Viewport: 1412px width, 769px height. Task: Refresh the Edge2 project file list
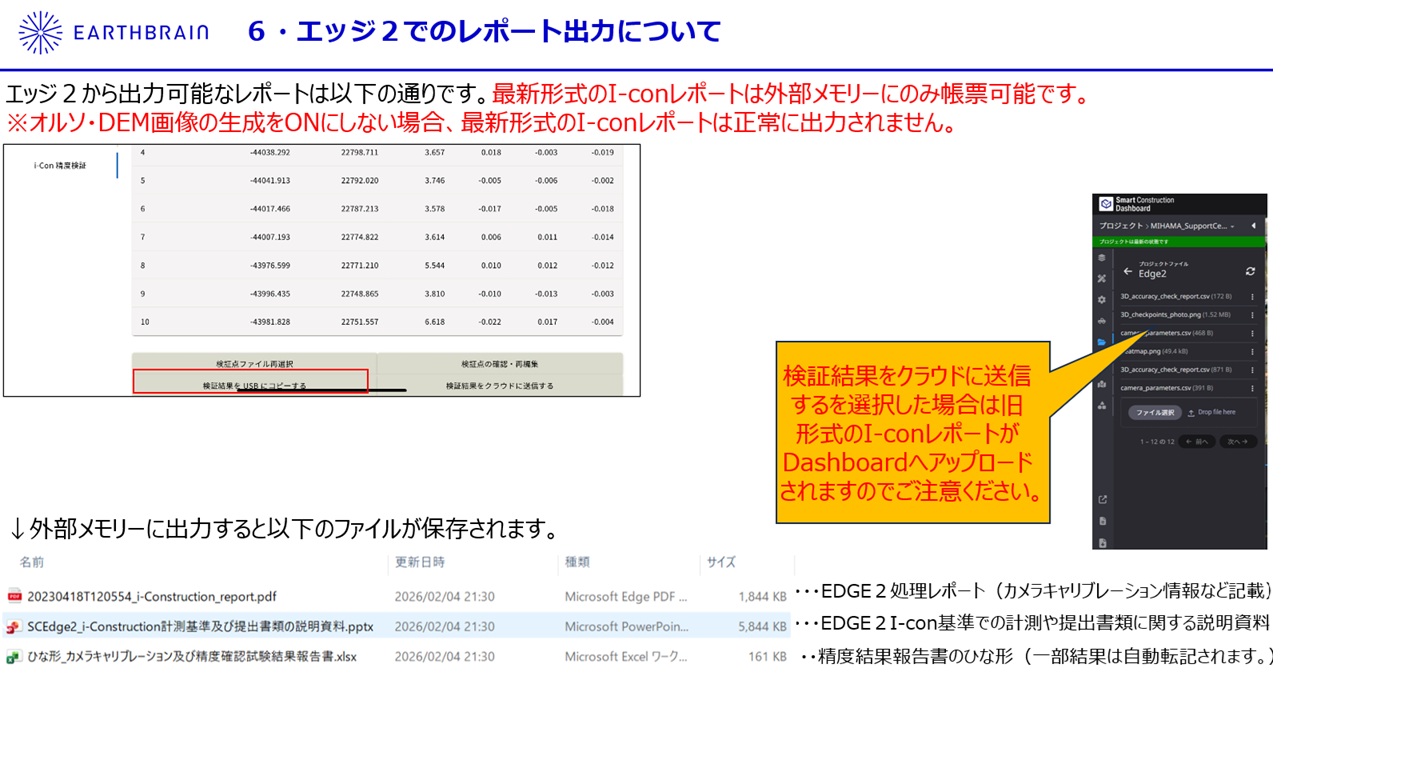pos(1250,272)
